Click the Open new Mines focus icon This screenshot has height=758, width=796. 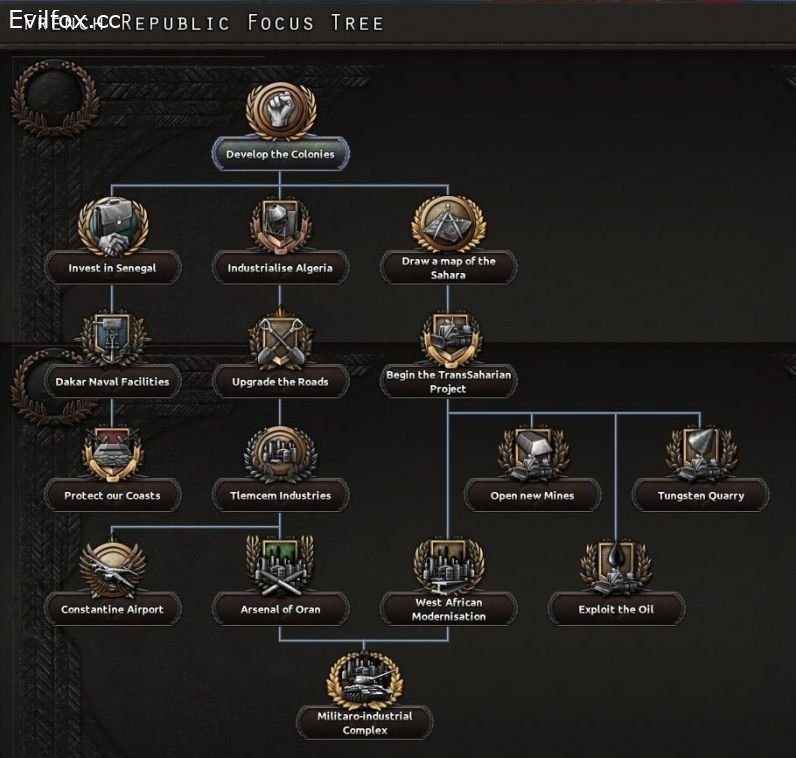point(532,452)
